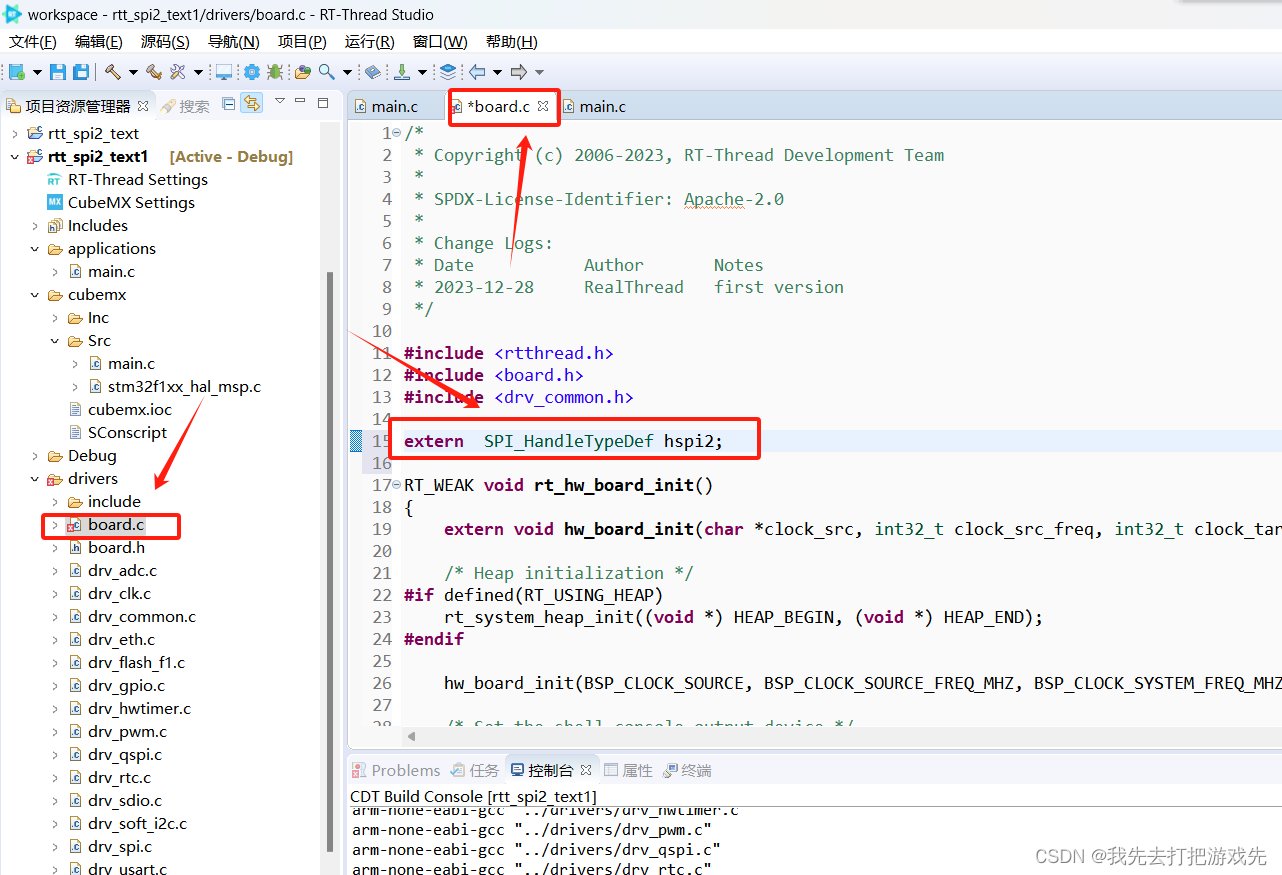Click the New project toolbar icon
1282x875 pixels.
click(16, 72)
